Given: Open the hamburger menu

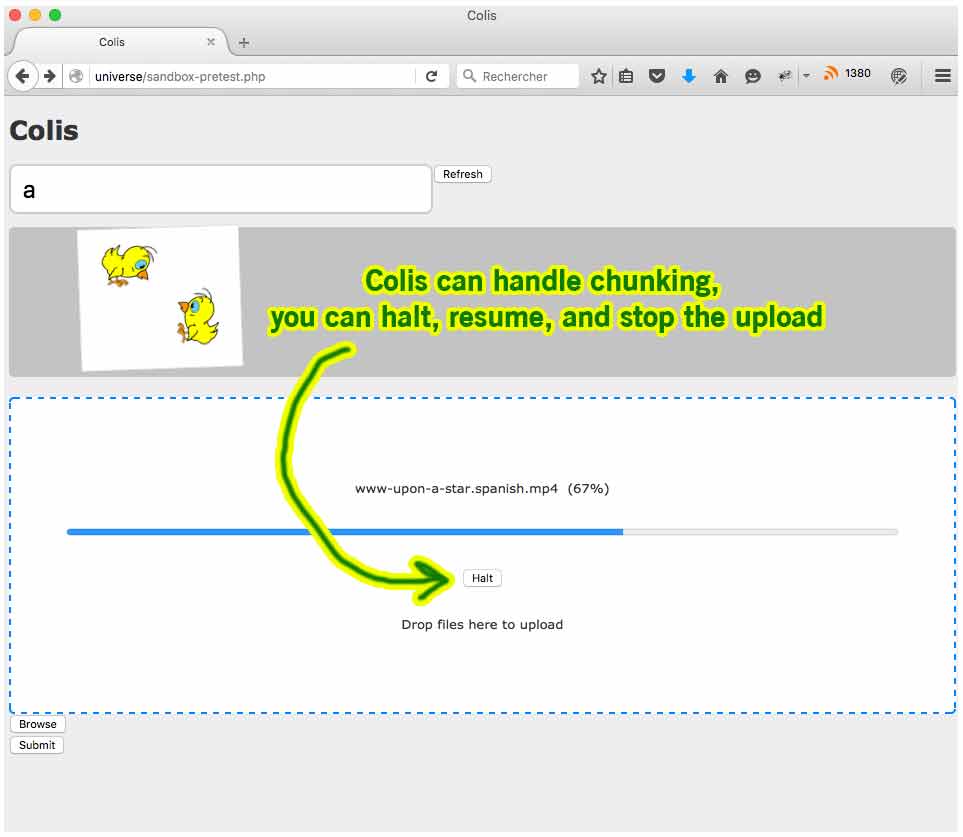Looking at the screenshot, I should coord(942,75).
